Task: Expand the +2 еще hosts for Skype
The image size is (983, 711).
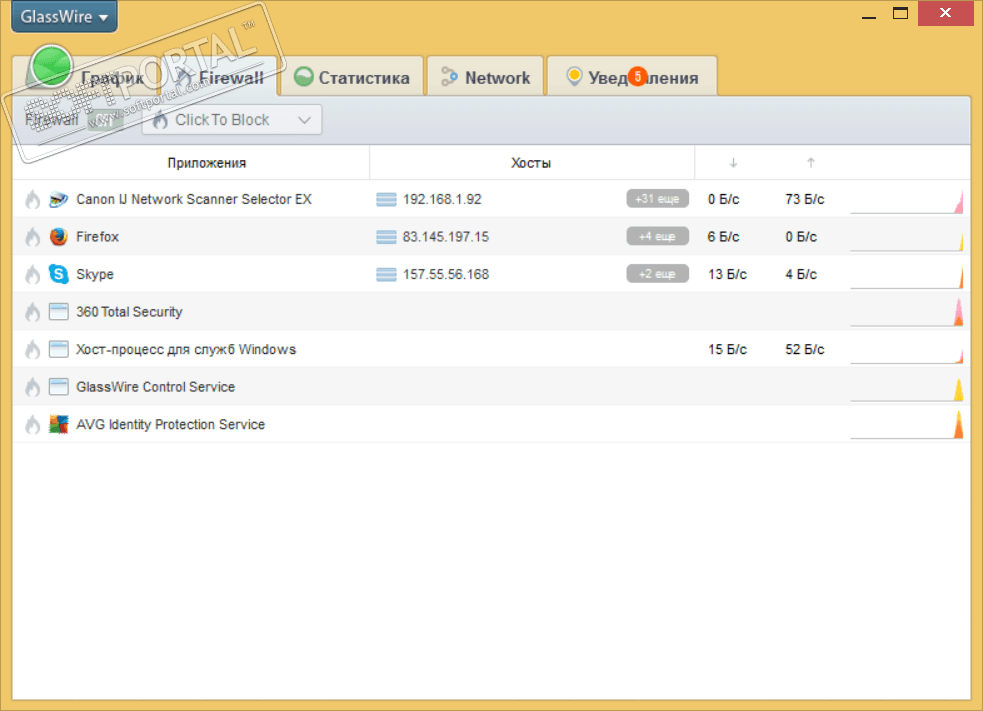Action: coord(657,274)
